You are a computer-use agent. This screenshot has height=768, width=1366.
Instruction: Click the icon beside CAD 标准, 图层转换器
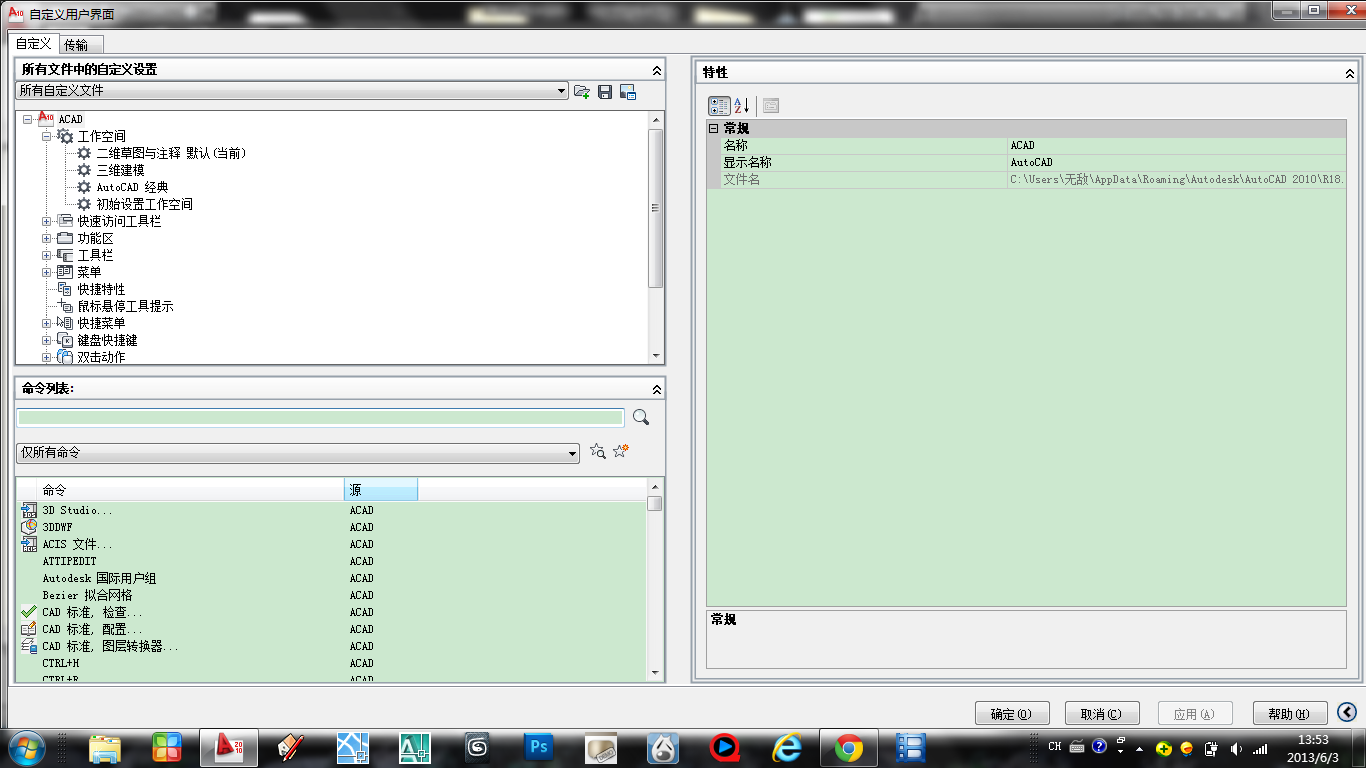coord(29,646)
